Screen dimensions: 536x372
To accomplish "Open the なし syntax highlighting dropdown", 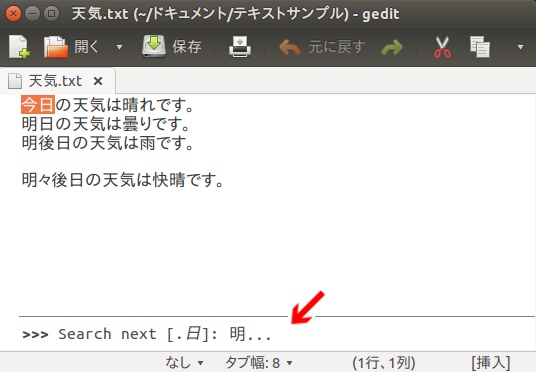I will pos(184,362).
